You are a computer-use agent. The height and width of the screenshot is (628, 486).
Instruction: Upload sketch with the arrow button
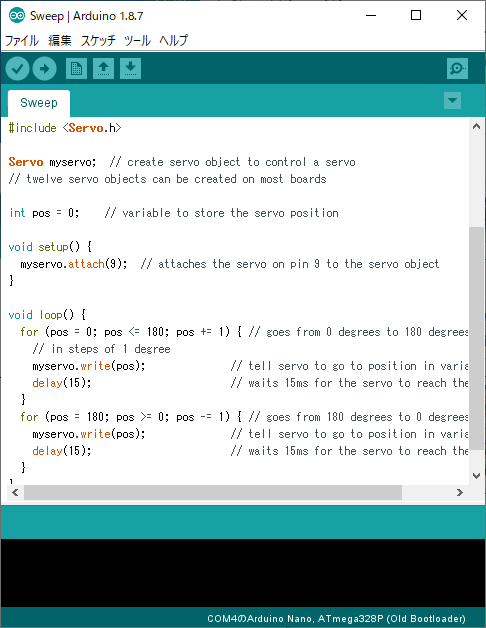[x=44, y=68]
